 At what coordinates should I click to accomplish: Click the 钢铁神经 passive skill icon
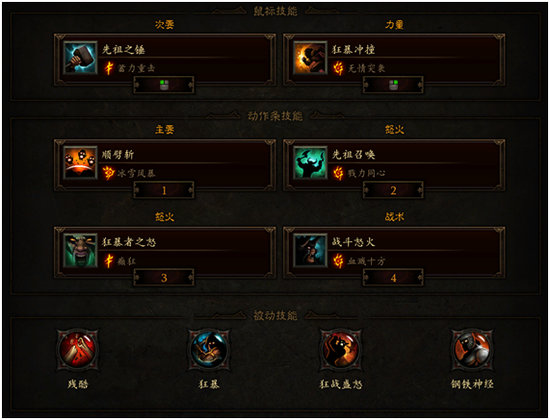point(472,349)
